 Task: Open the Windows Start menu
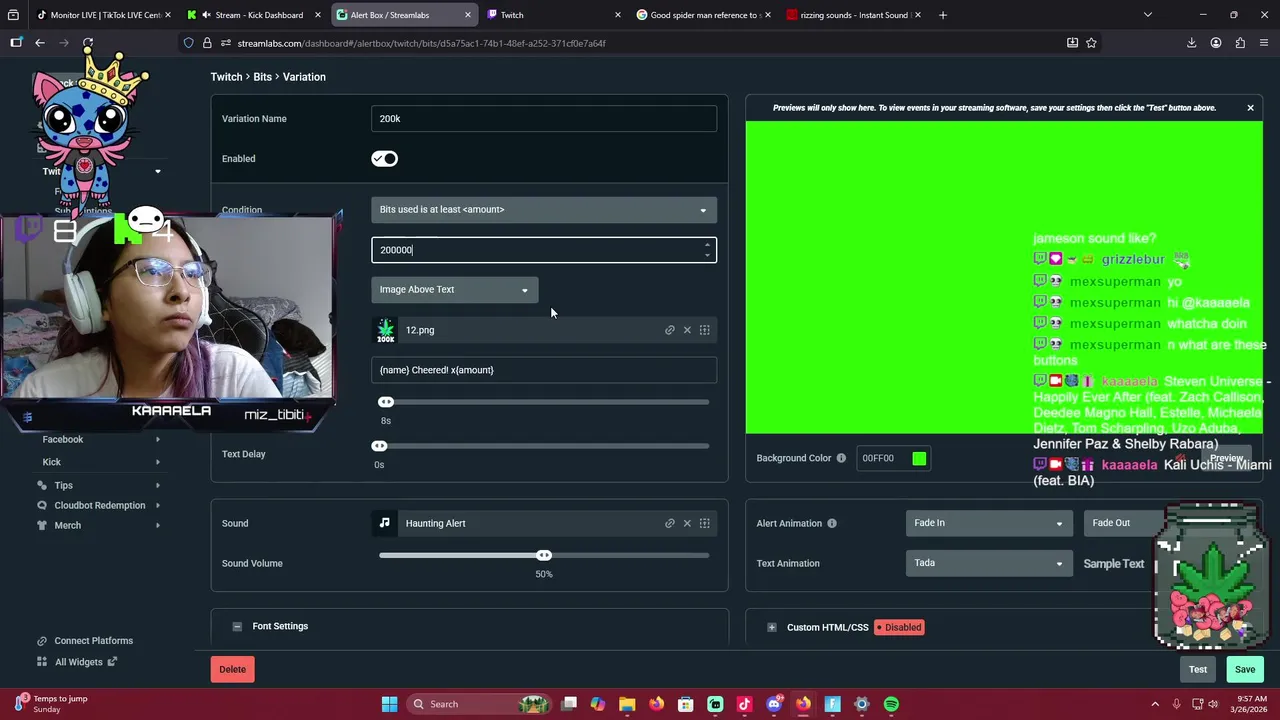(x=389, y=704)
